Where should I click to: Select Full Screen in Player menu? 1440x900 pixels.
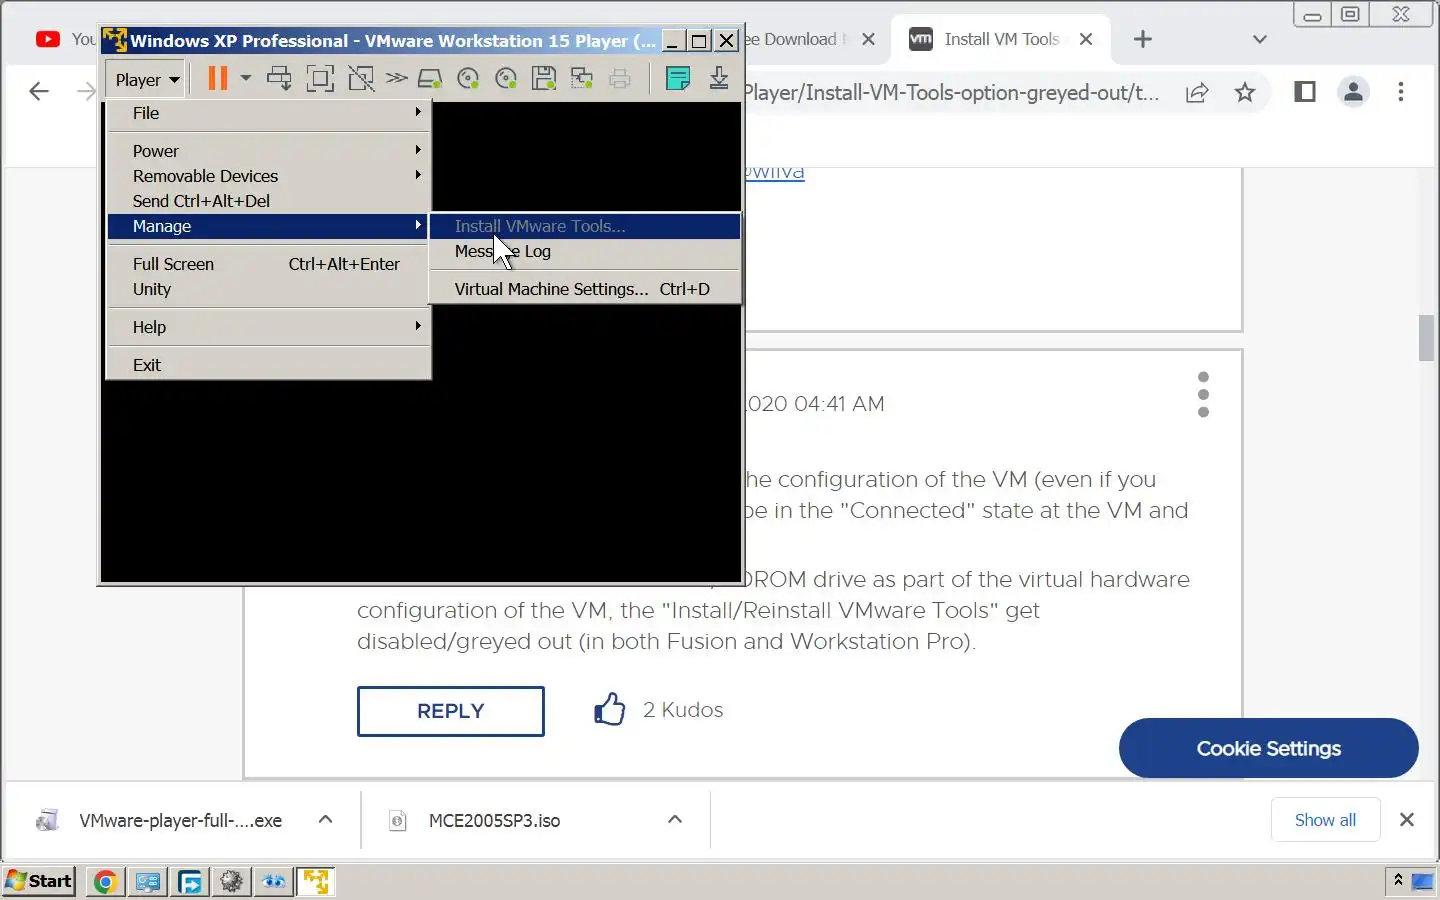[x=269, y=264]
